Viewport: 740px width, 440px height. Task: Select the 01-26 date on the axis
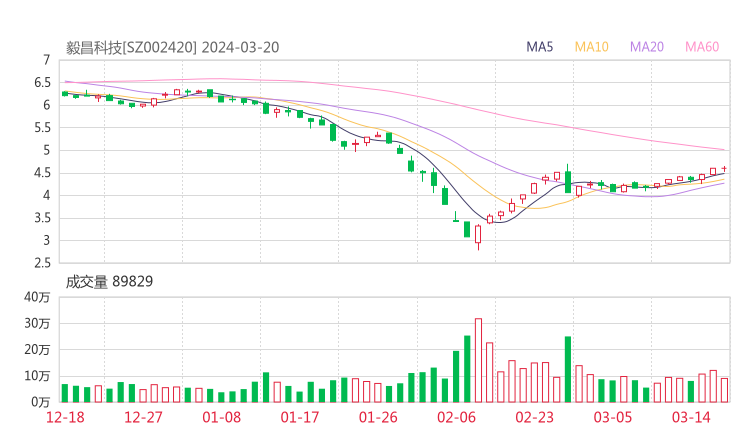point(379,417)
